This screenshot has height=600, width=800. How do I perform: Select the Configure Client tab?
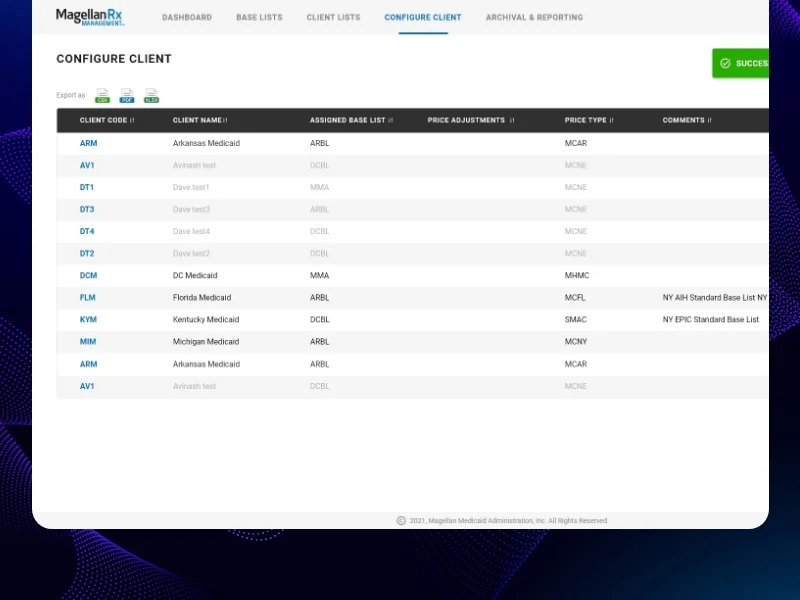click(423, 17)
